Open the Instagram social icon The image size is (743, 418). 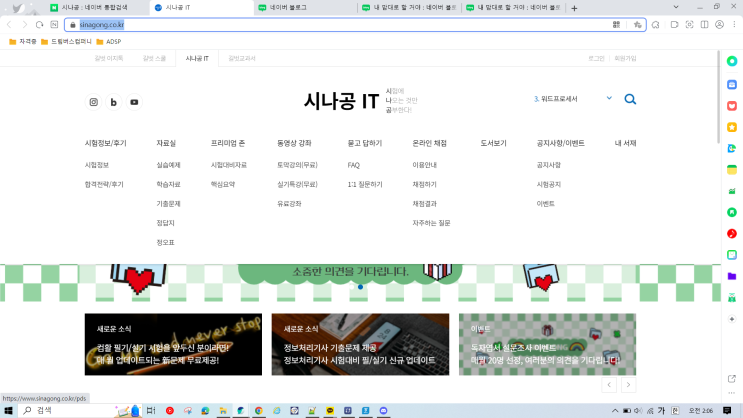pyautogui.click(x=94, y=102)
